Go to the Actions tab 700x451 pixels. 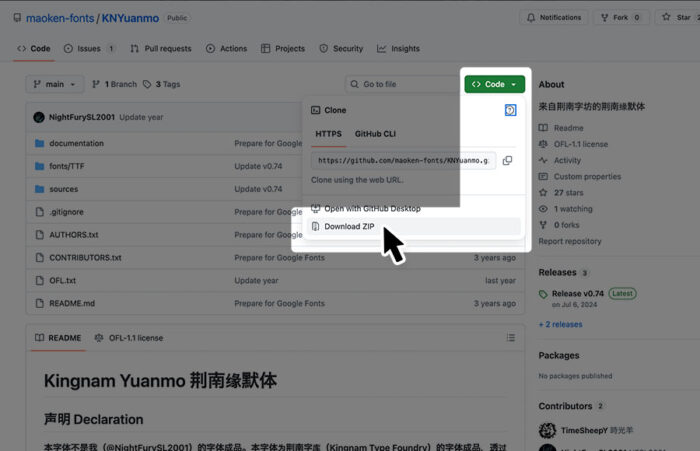click(x=226, y=48)
